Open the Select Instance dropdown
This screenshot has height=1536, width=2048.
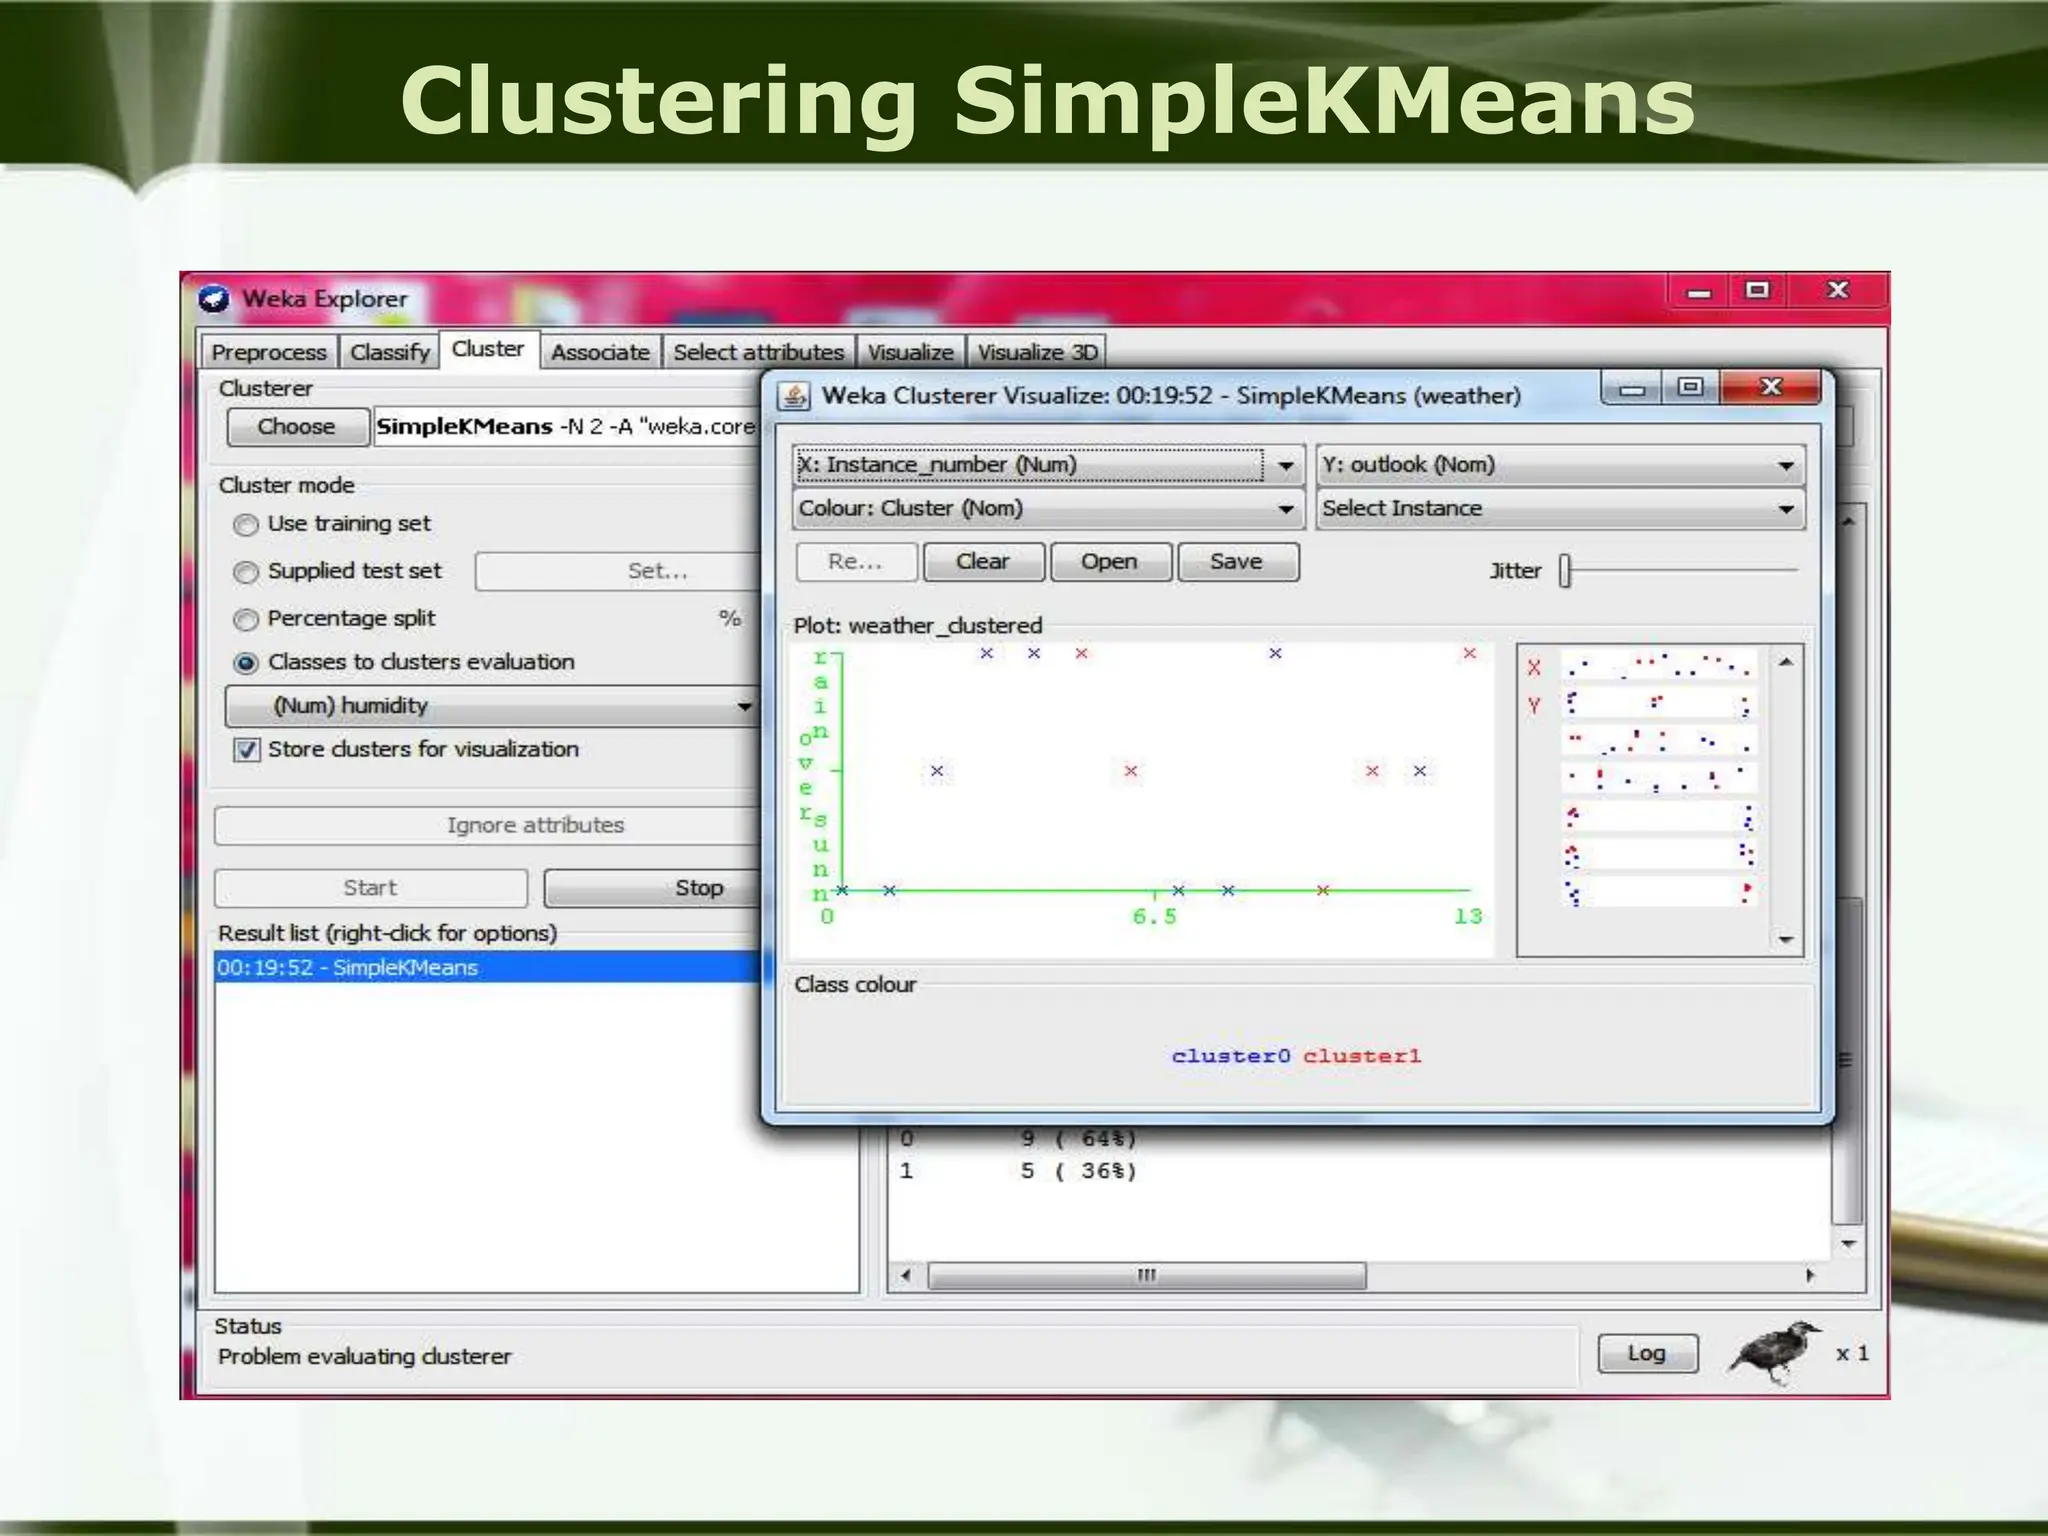point(1560,508)
